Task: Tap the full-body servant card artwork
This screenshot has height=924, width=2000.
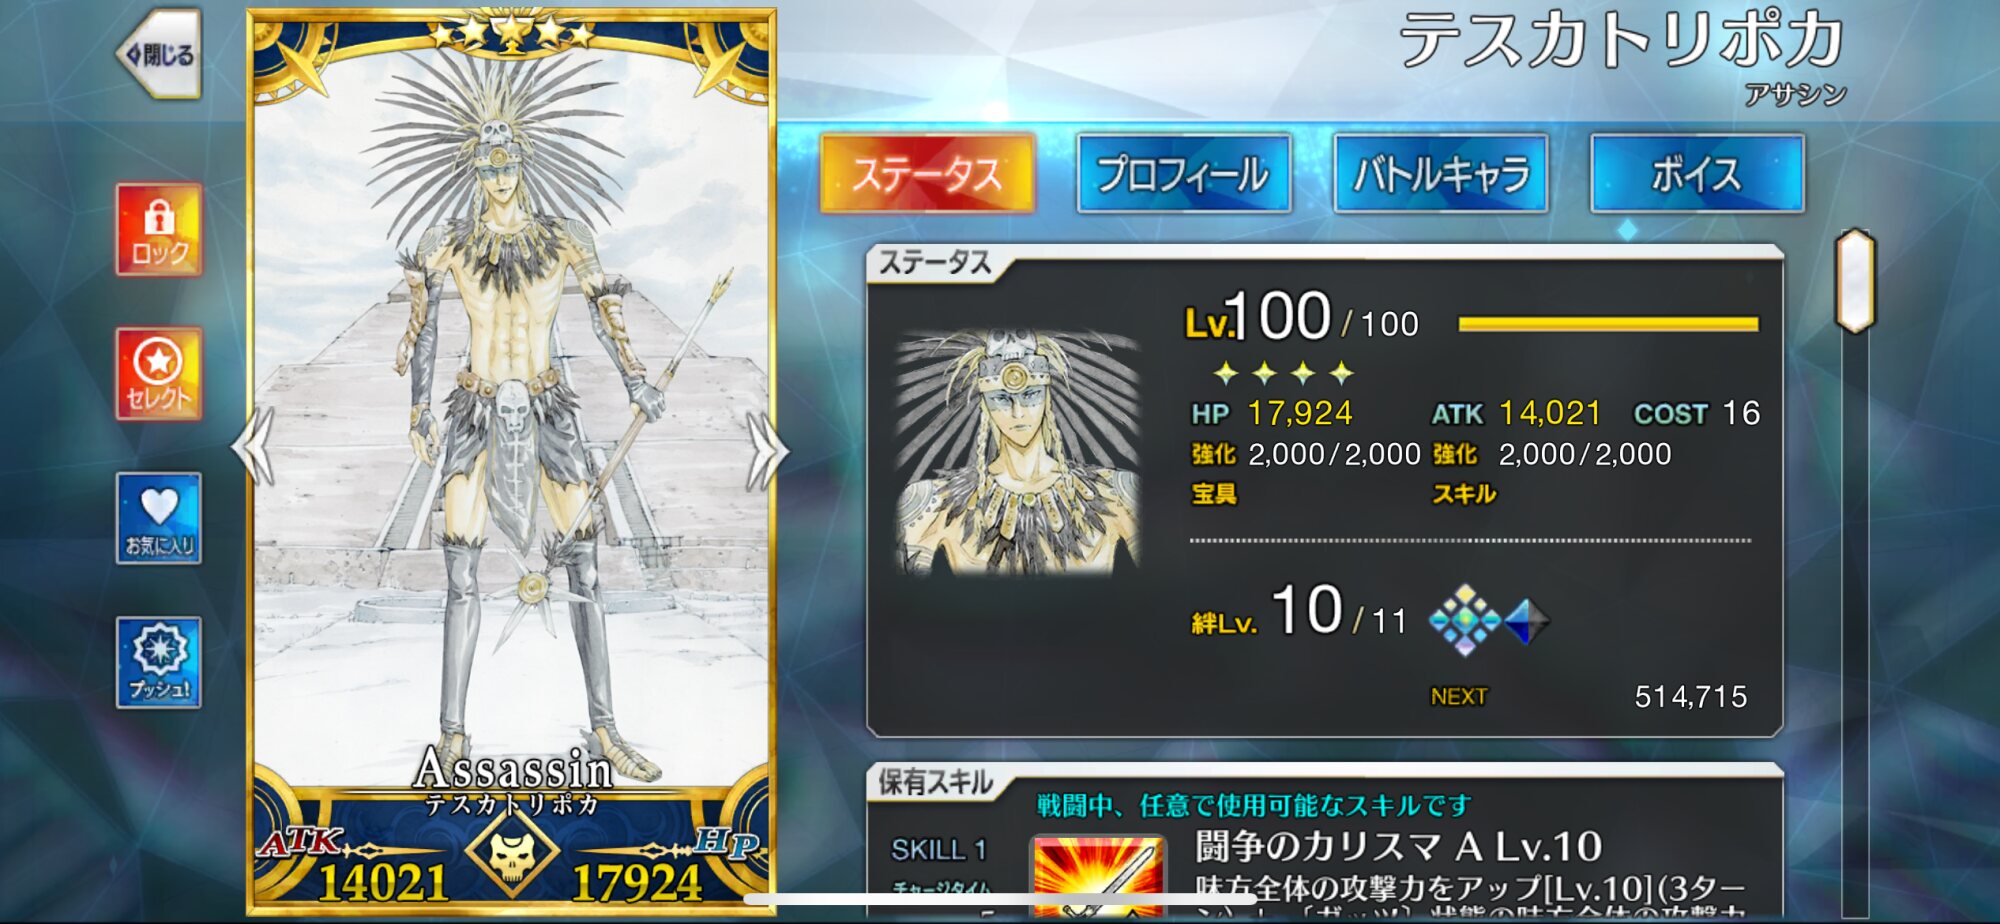Action: (x=511, y=420)
